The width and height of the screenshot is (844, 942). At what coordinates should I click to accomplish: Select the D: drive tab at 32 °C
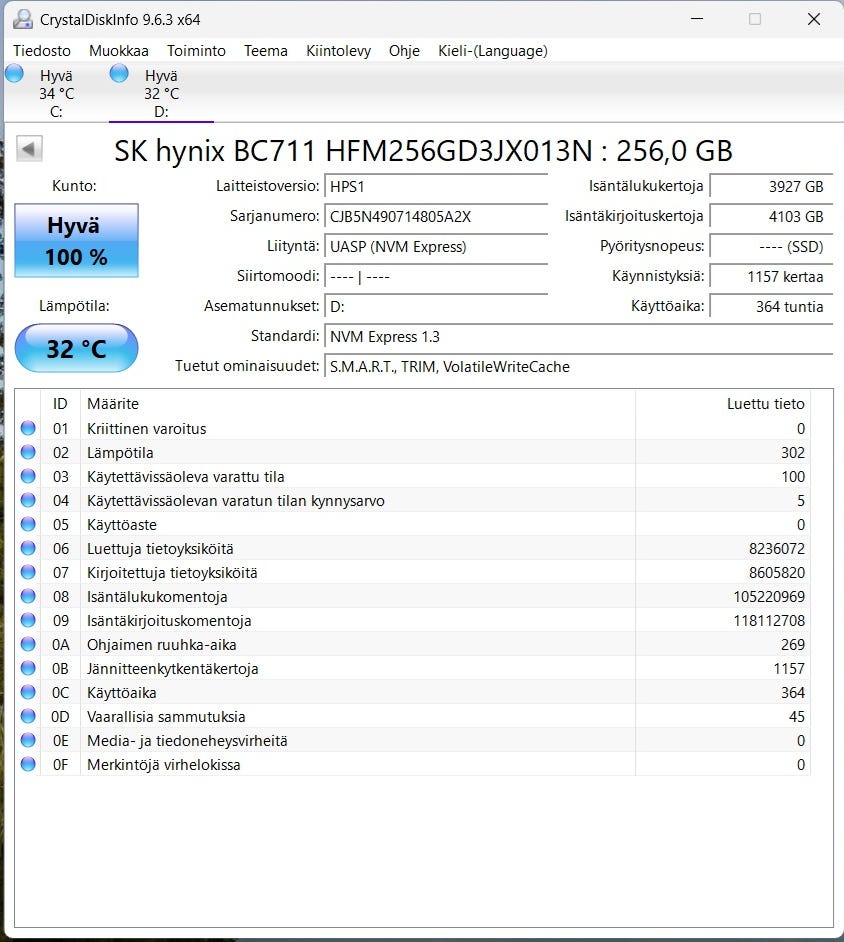click(x=161, y=94)
